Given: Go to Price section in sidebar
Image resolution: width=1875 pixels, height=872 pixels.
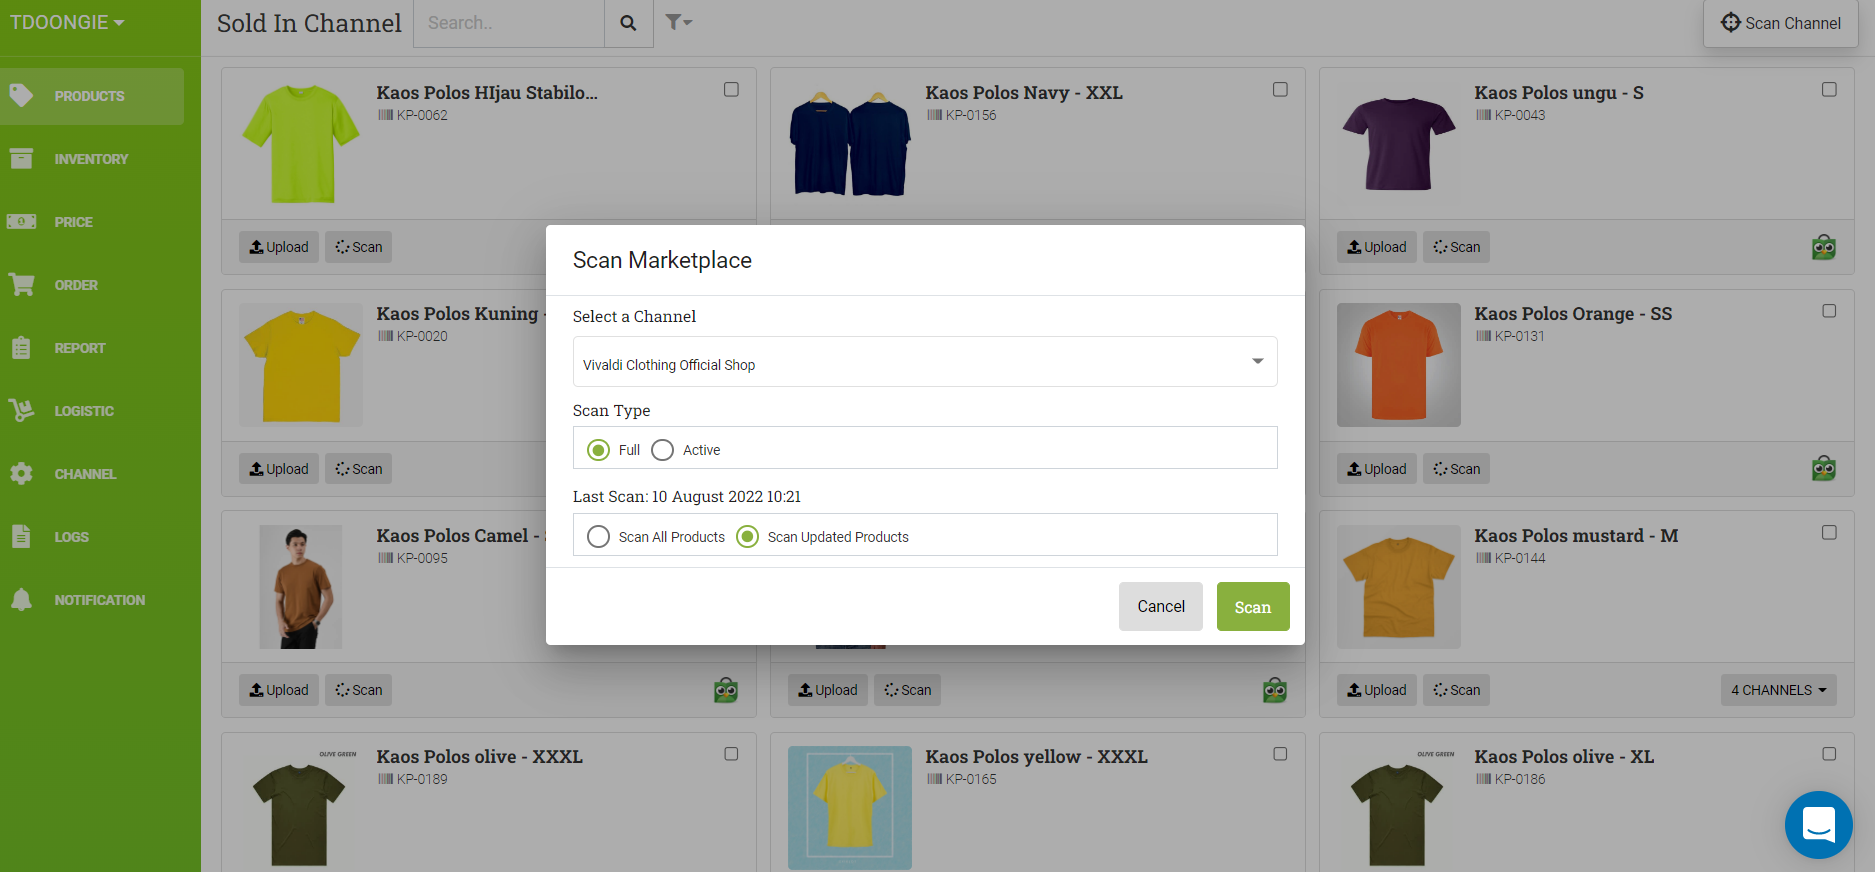Looking at the screenshot, I should click(92, 222).
